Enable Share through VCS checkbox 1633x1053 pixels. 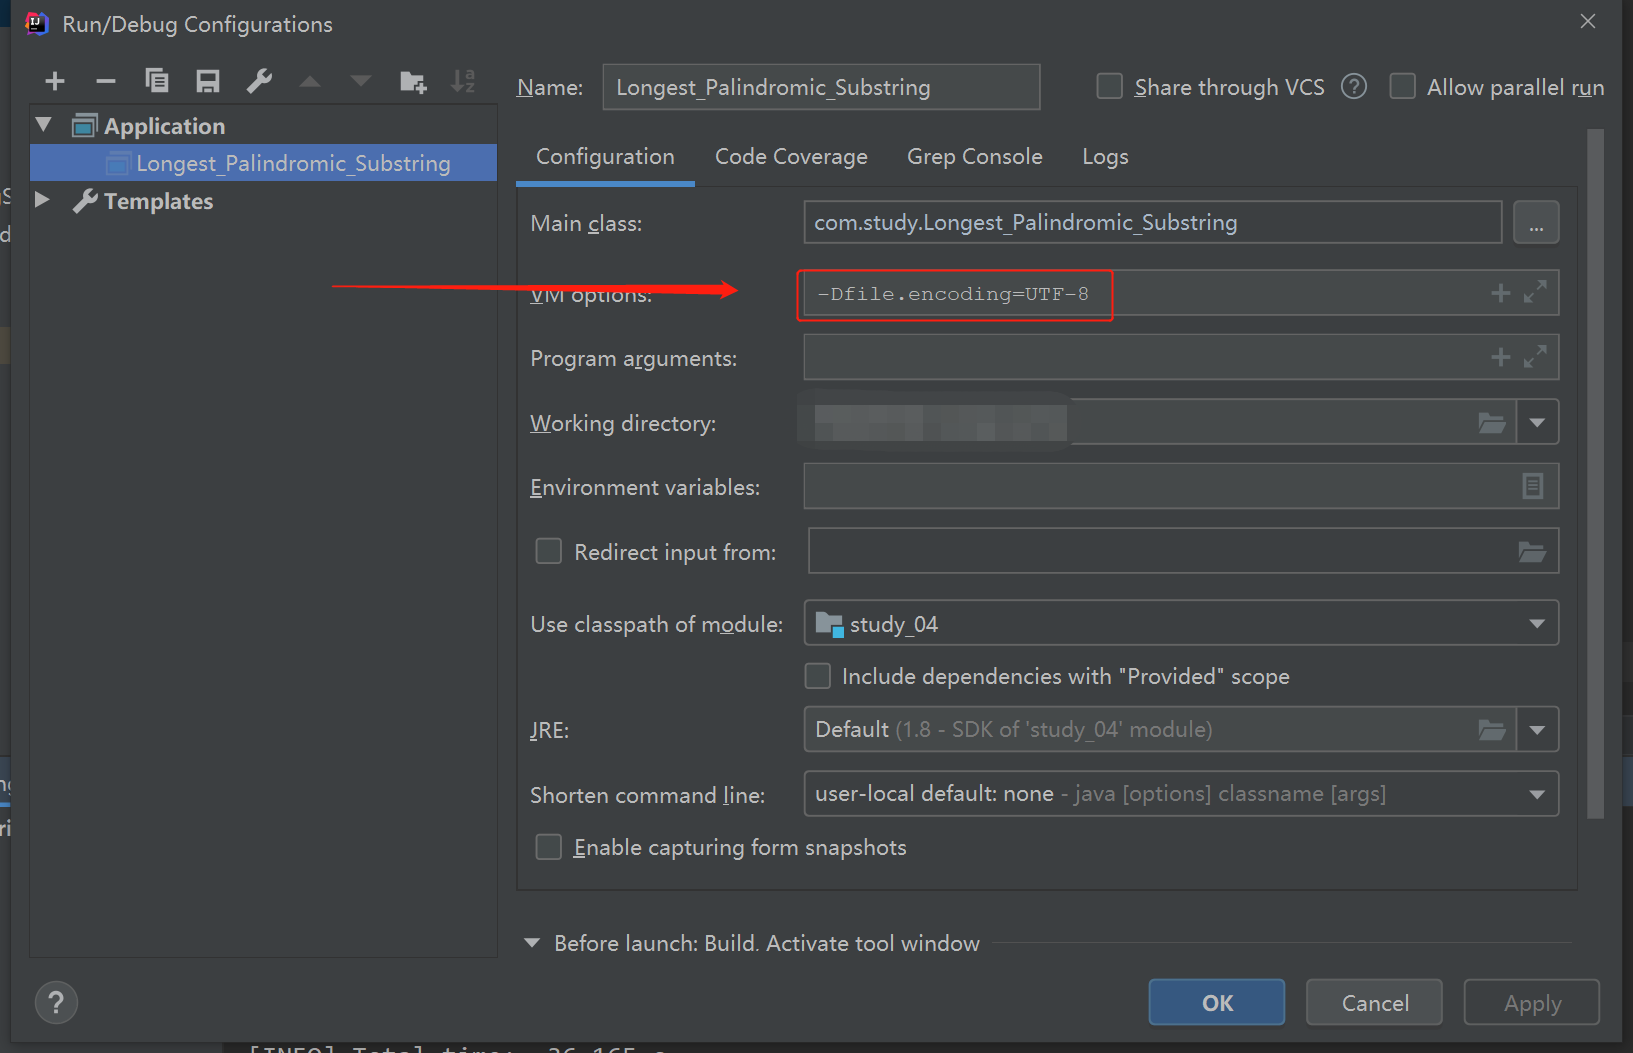point(1109,87)
